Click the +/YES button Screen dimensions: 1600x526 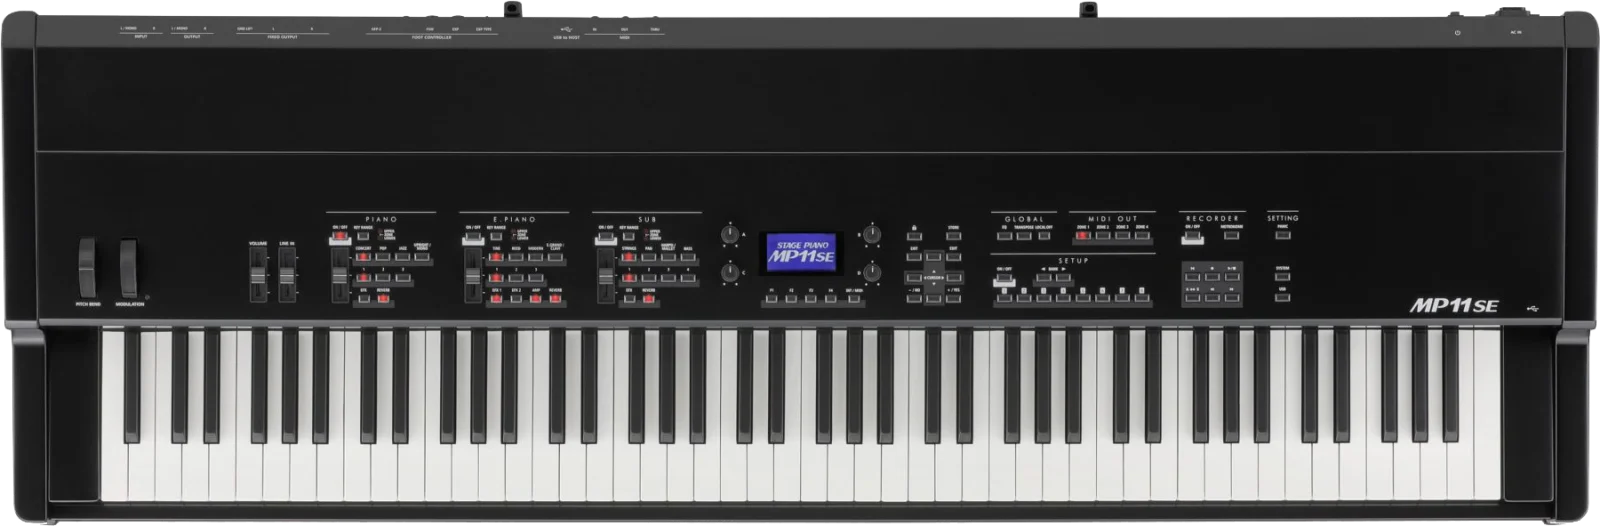point(953,298)
